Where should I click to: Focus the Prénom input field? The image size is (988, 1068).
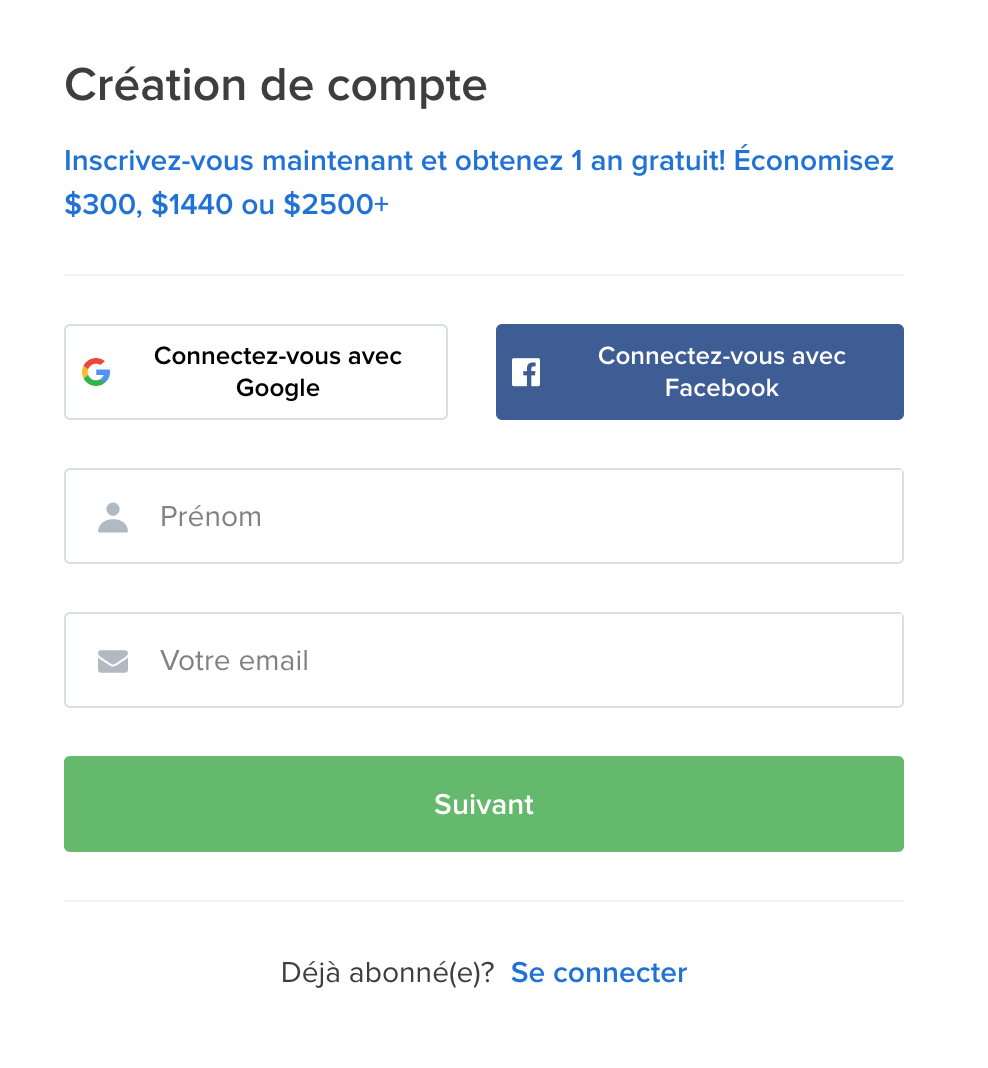520,517
